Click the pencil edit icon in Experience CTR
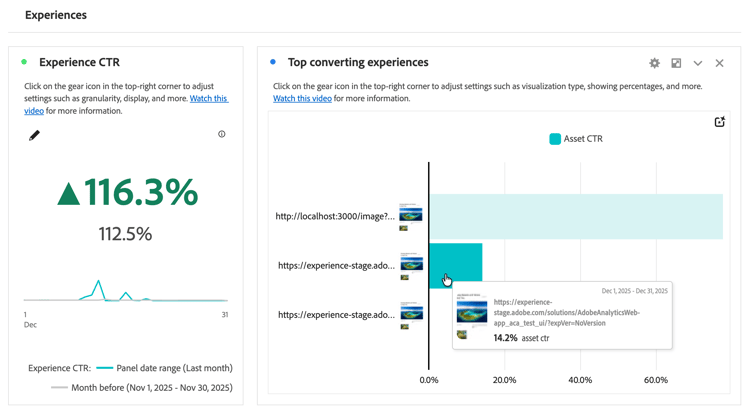The image size is (750, 411). (x=34, y=135)
